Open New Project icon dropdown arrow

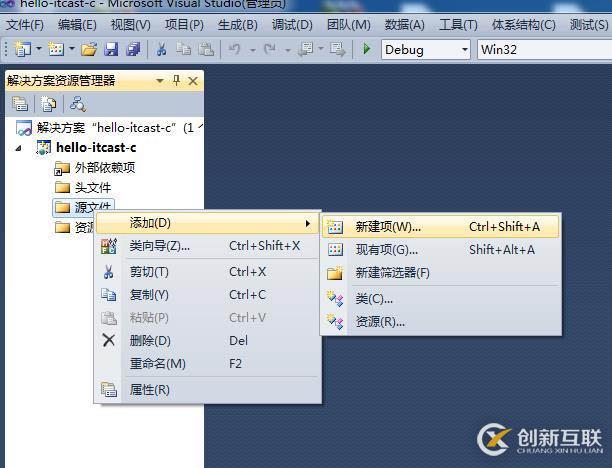coord(39,49)
